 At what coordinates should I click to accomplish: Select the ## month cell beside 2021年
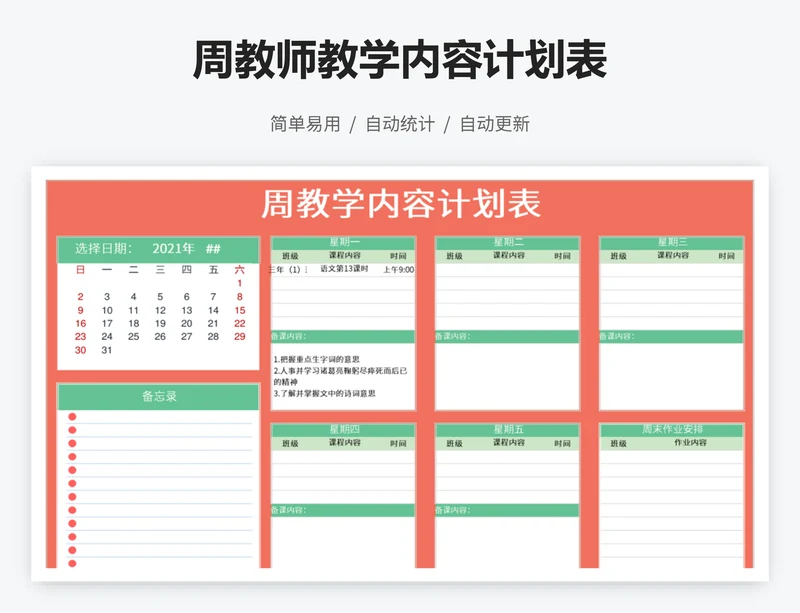pyautogui.click(x=213, y=249)
